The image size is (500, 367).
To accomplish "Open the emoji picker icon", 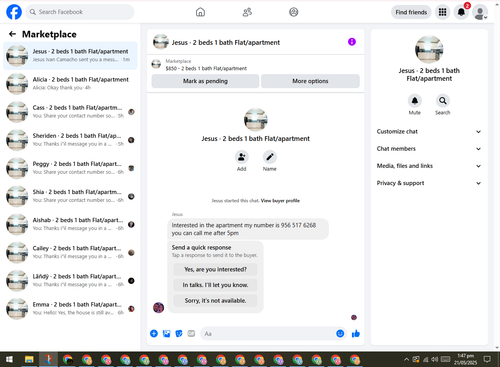I will pos(340,333).
